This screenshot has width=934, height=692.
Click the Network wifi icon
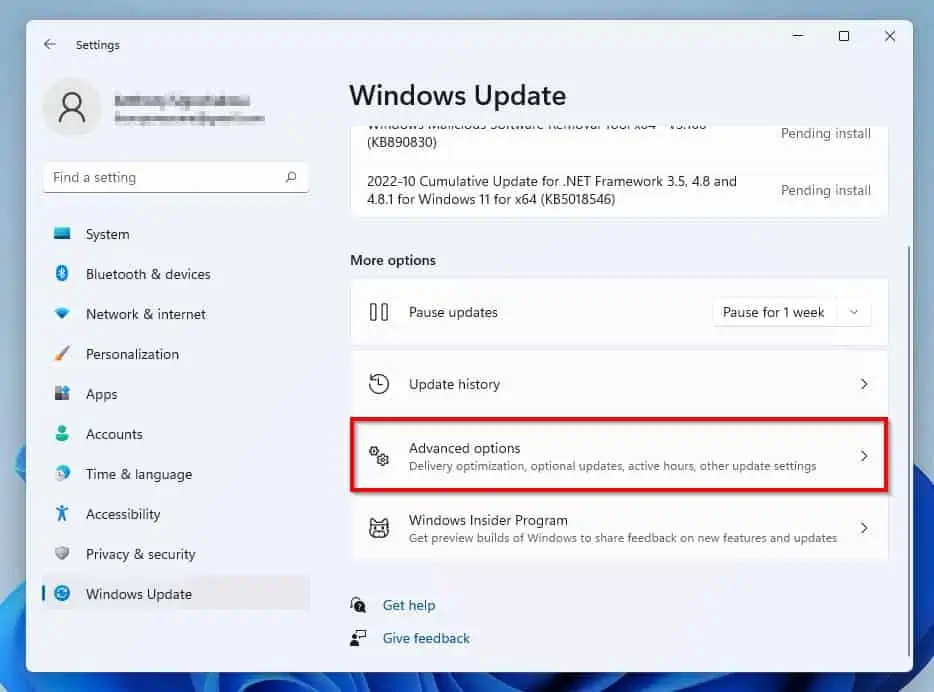click(62, 313)
